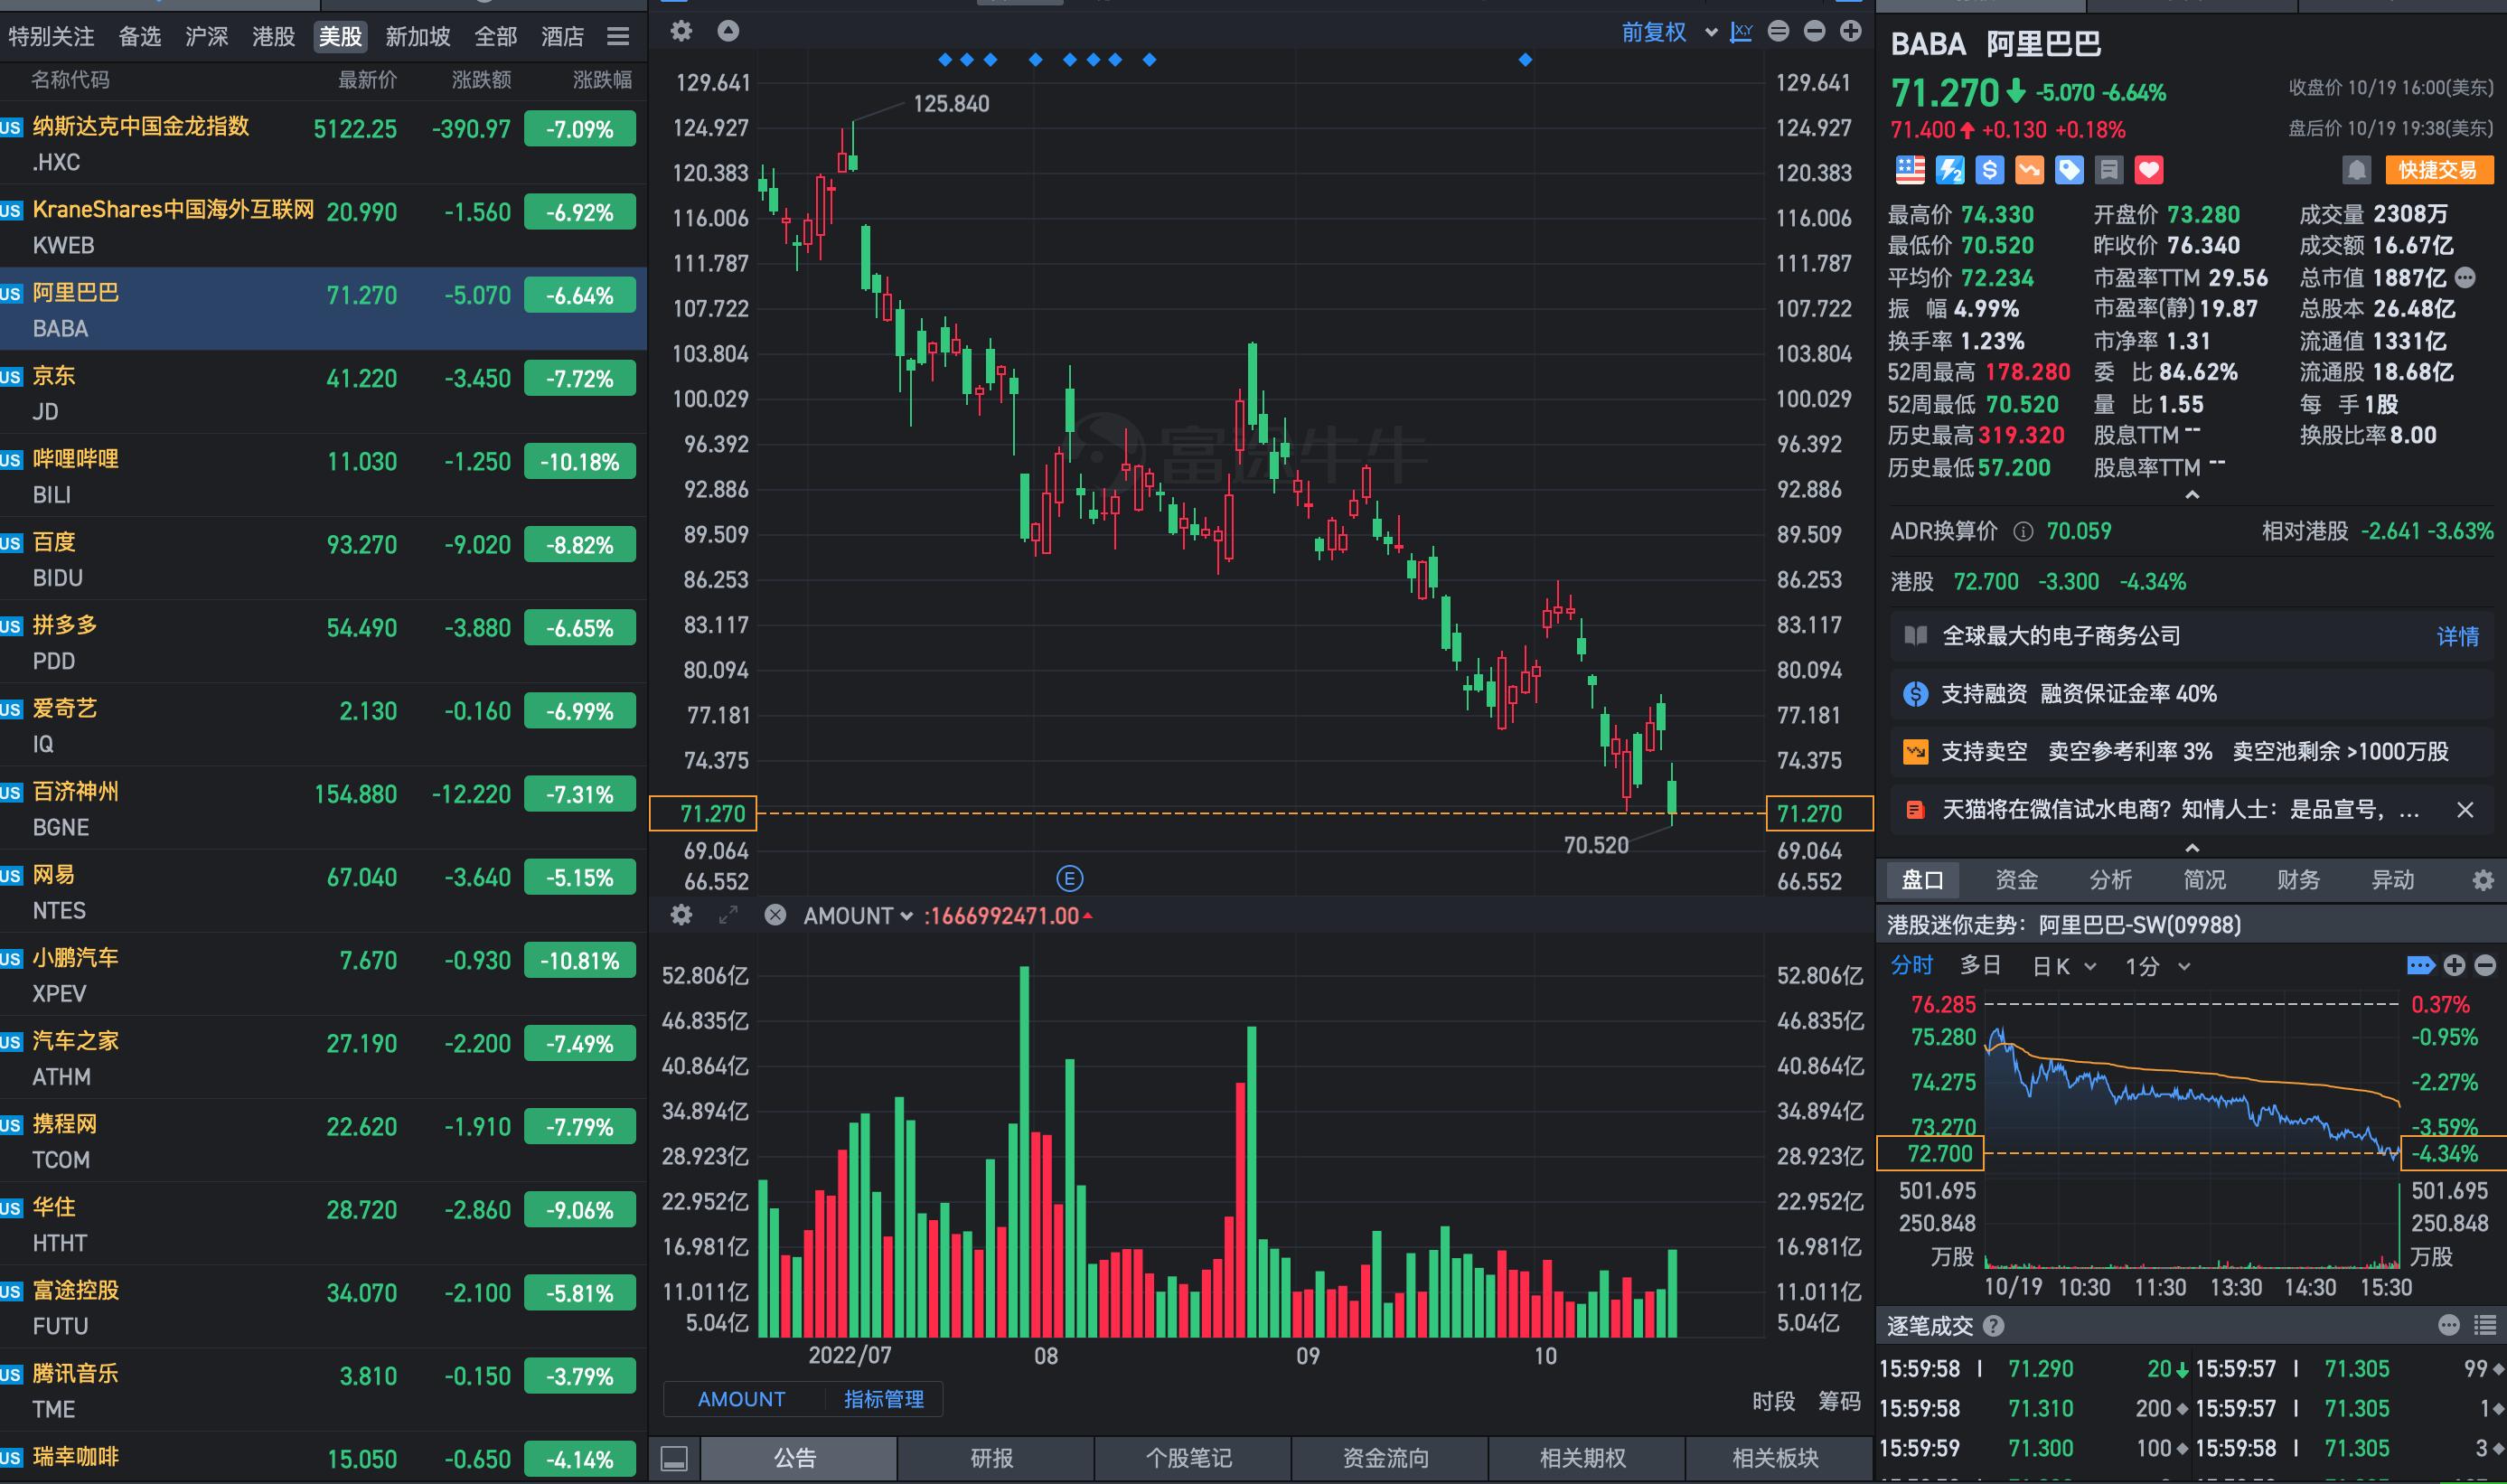The height and width of the screenshot is (1484, 2507).
Task: Switch to the 资金 tab
Action: click(2016, 880)
